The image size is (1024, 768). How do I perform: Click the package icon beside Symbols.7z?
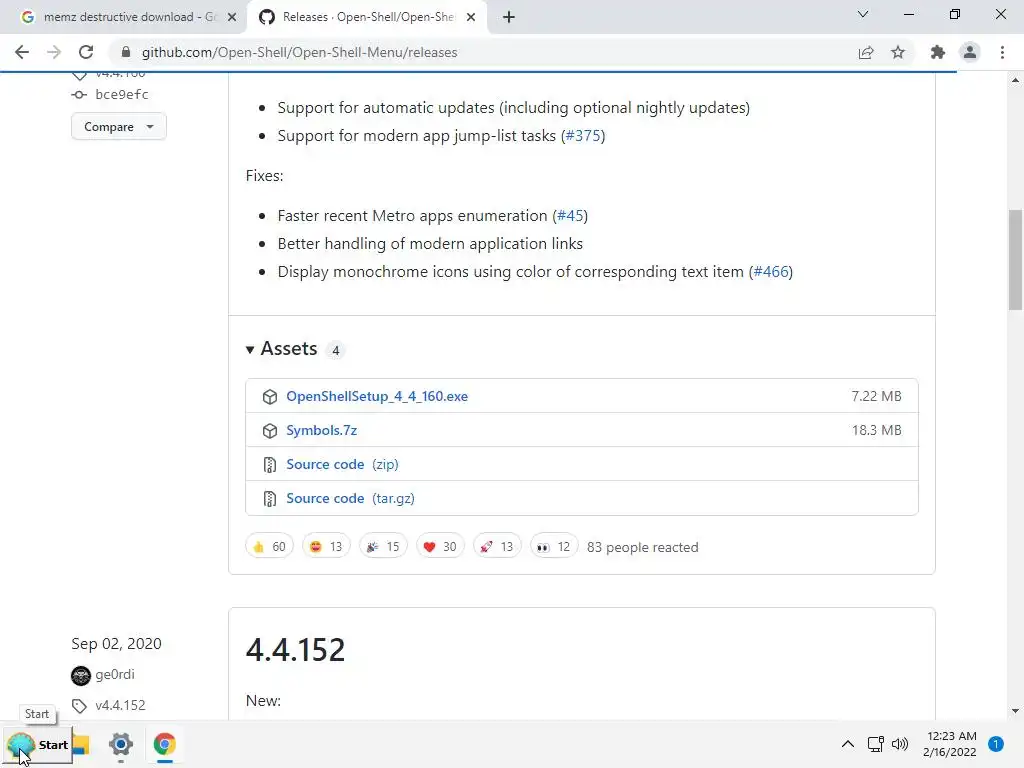pos(270,430)
